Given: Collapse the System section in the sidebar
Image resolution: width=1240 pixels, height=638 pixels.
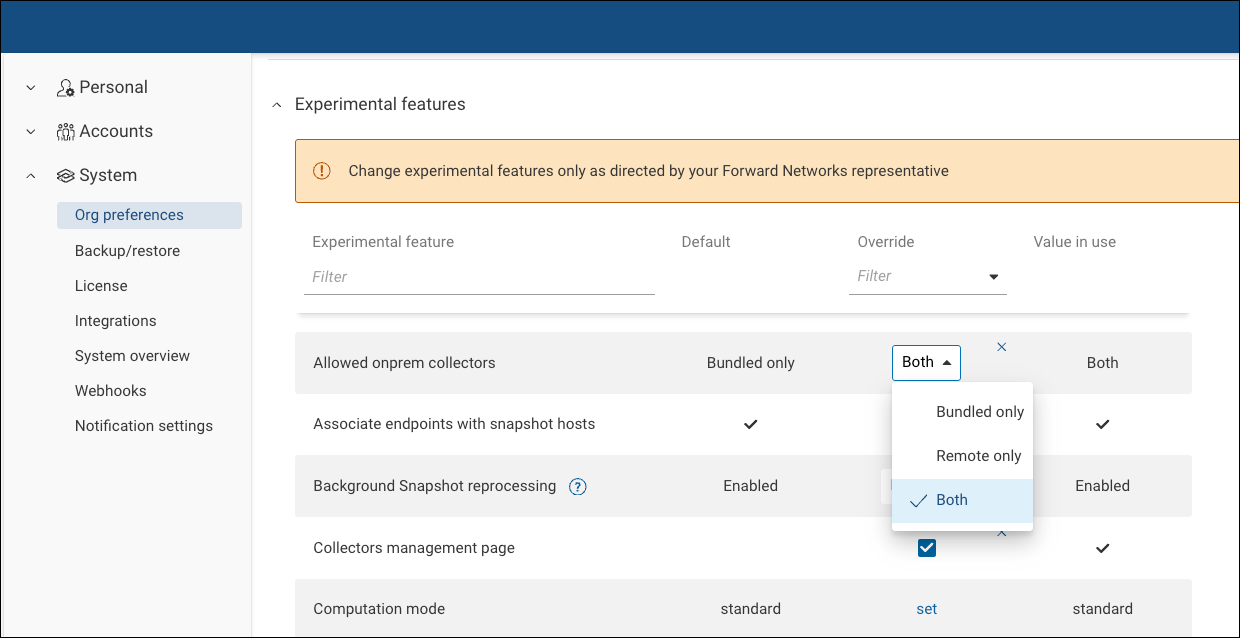Looking at the screenshot, I should [30, 175].
